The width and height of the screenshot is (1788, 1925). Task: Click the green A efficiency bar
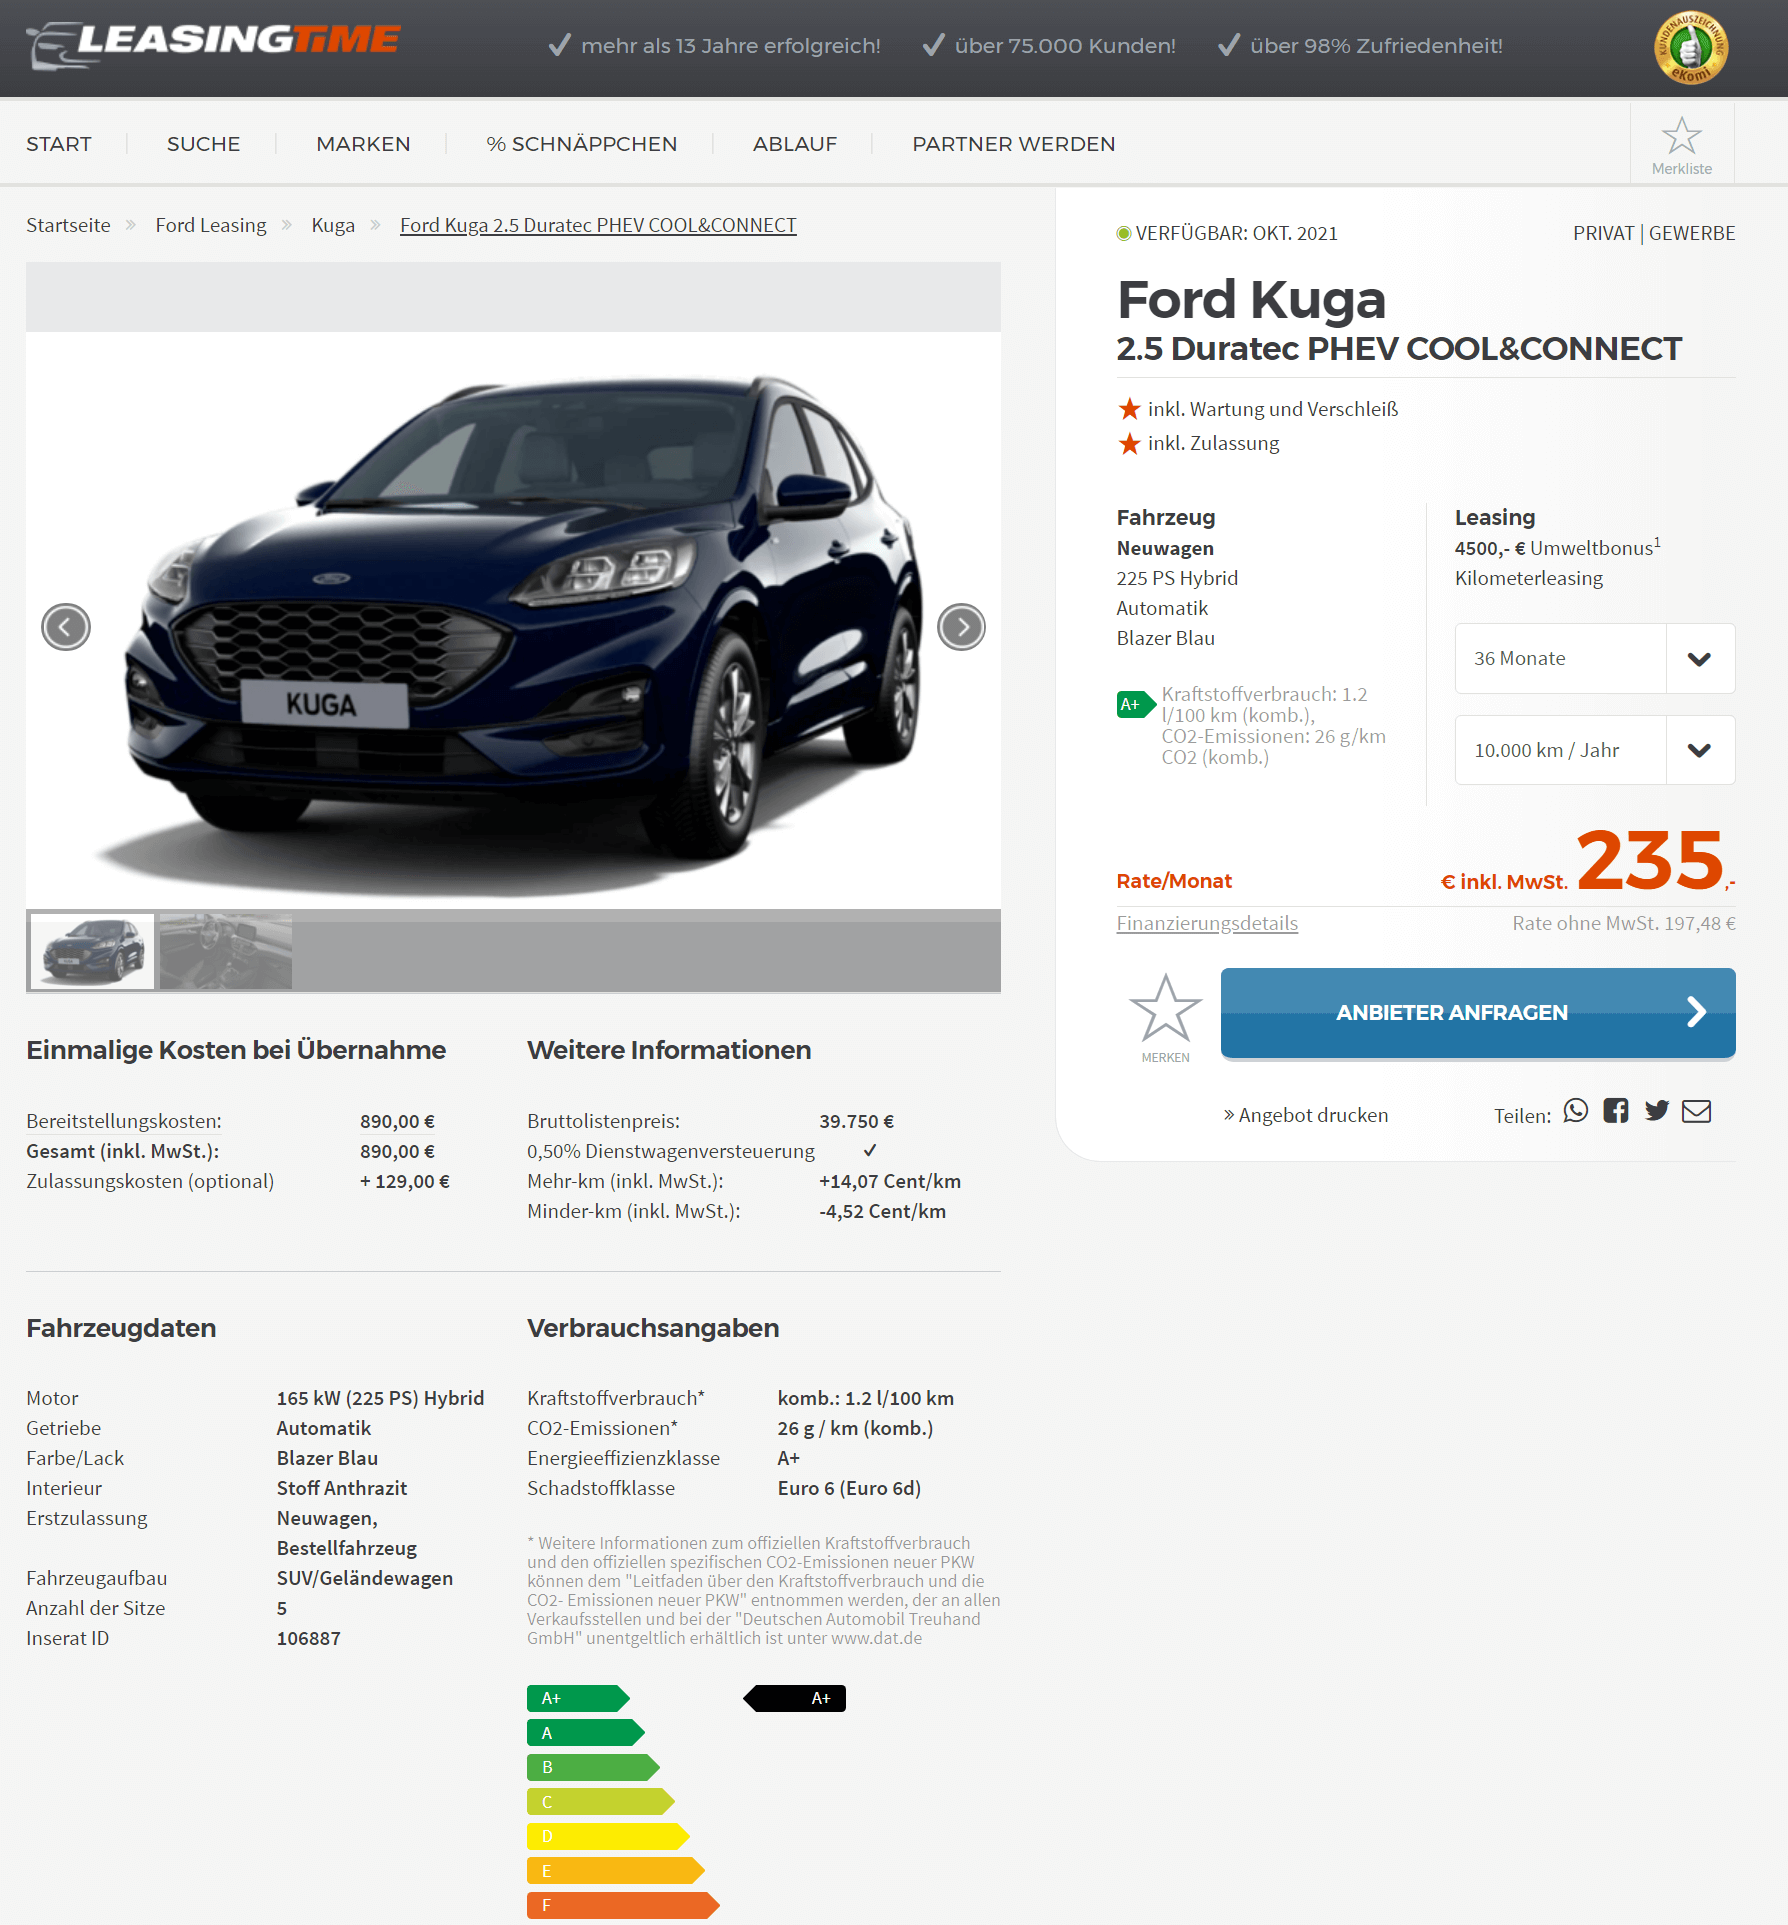click(586, 1733)
